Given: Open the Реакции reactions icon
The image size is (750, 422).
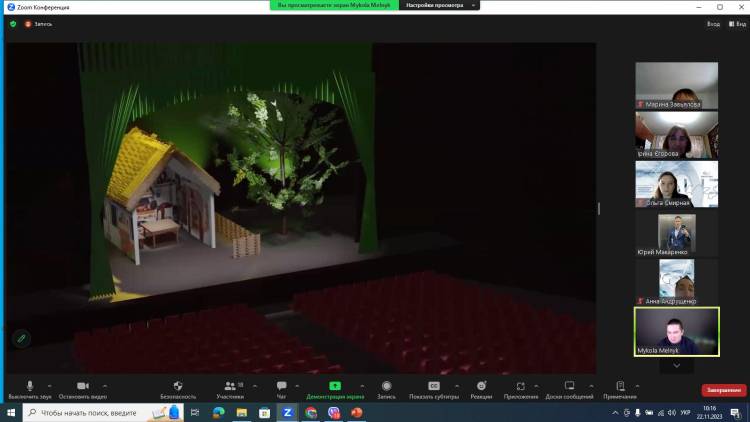Looking at the screenshot, I should coord(481,386).
